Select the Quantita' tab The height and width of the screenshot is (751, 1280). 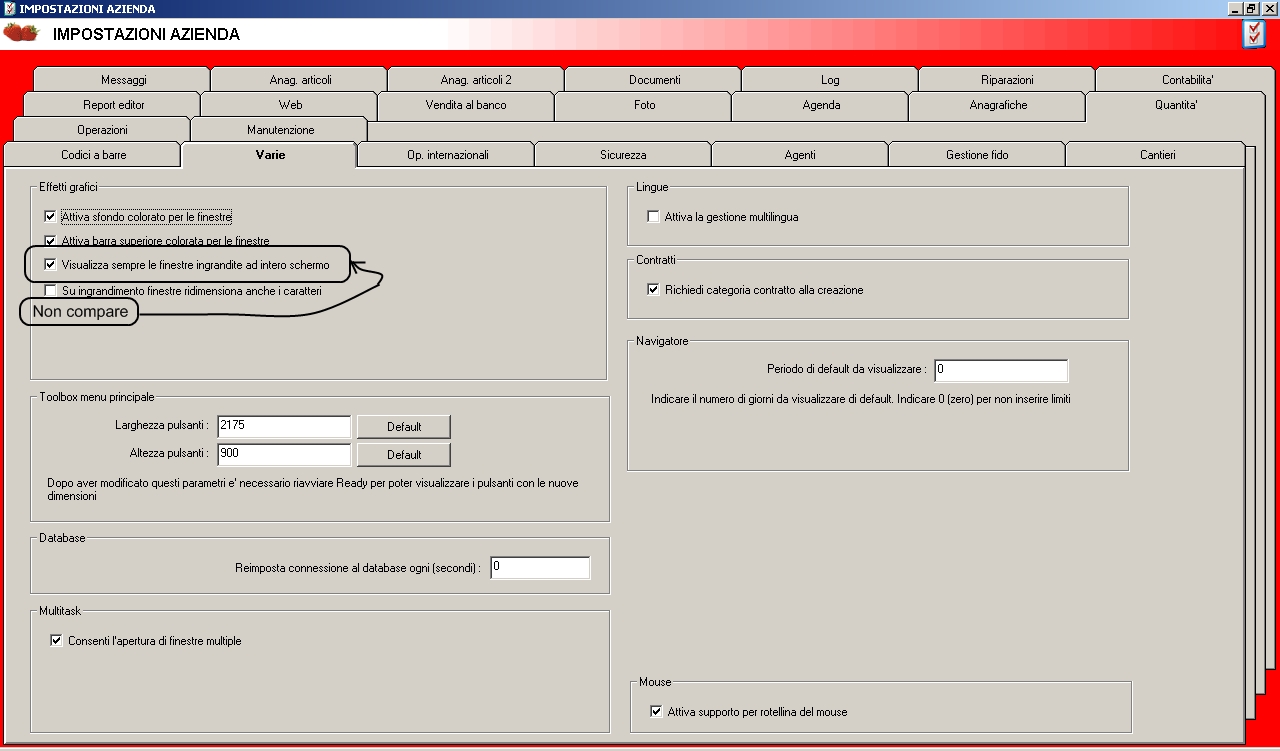(x=1176, y=105)
